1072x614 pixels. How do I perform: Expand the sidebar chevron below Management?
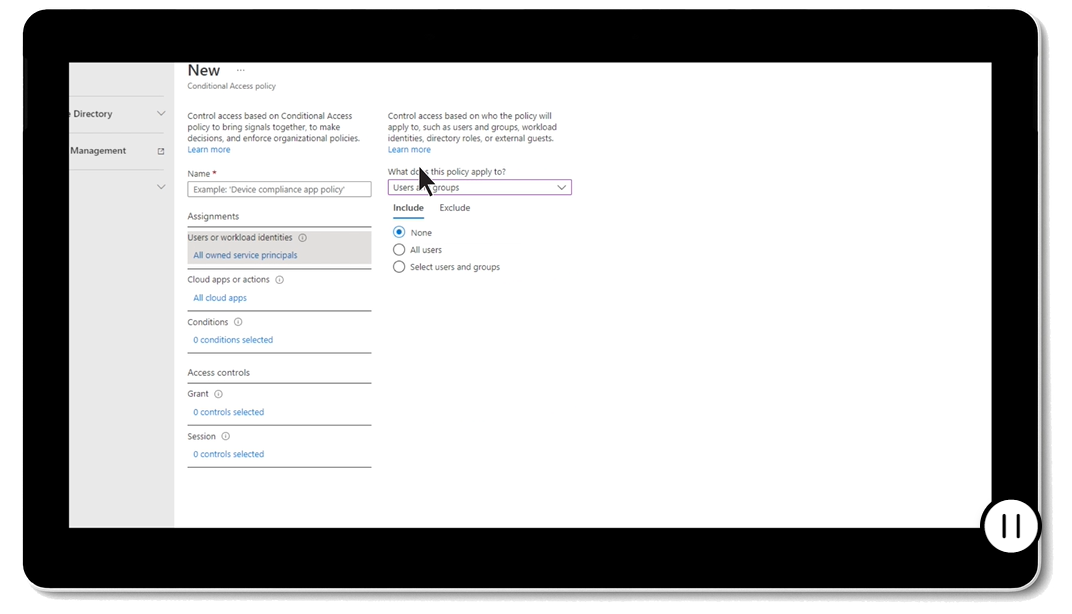coord(161,187)
